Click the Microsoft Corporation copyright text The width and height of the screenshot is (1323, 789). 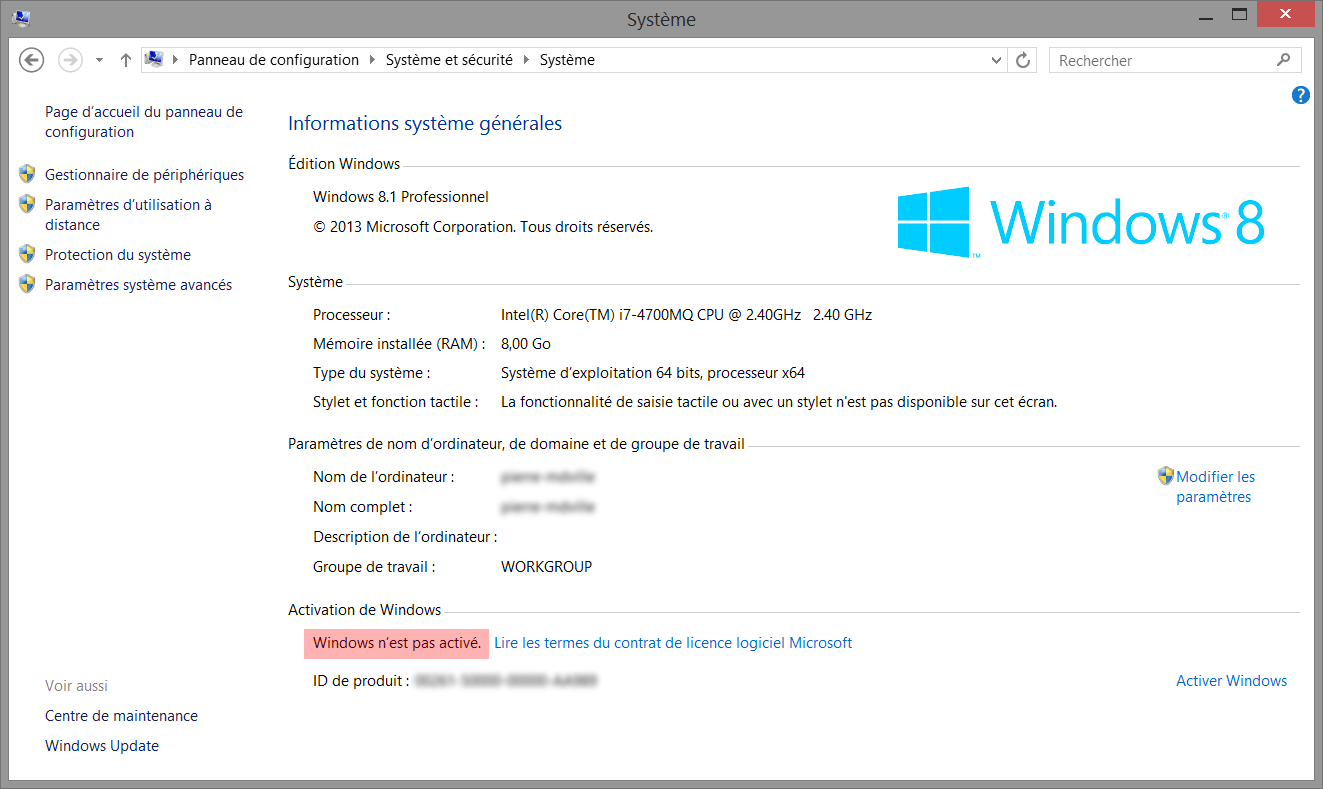[x=483, y=227]
